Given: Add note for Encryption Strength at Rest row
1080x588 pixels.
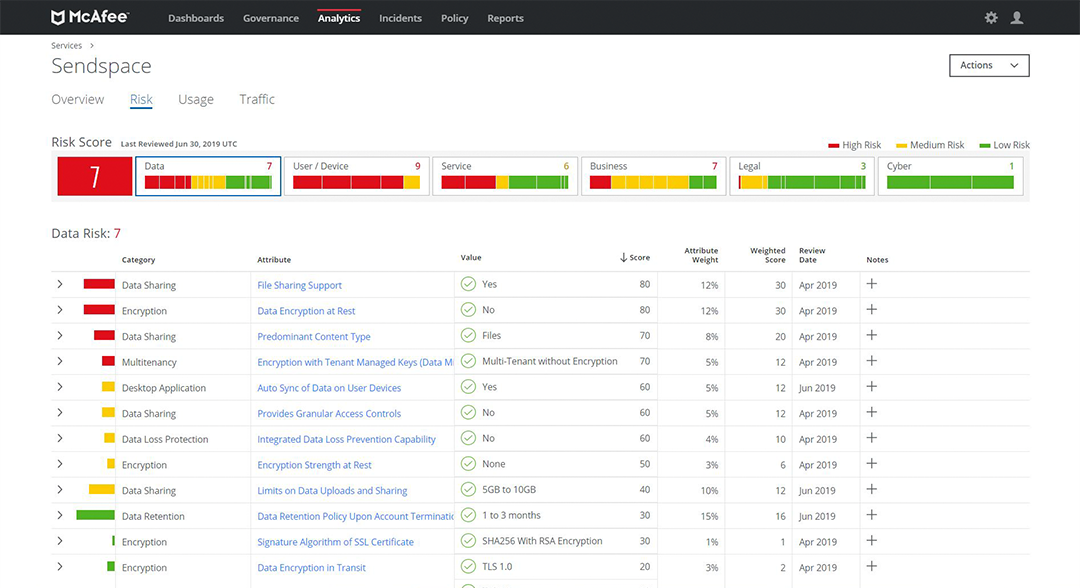Looking at the screenshot, I should coord(871,463).
